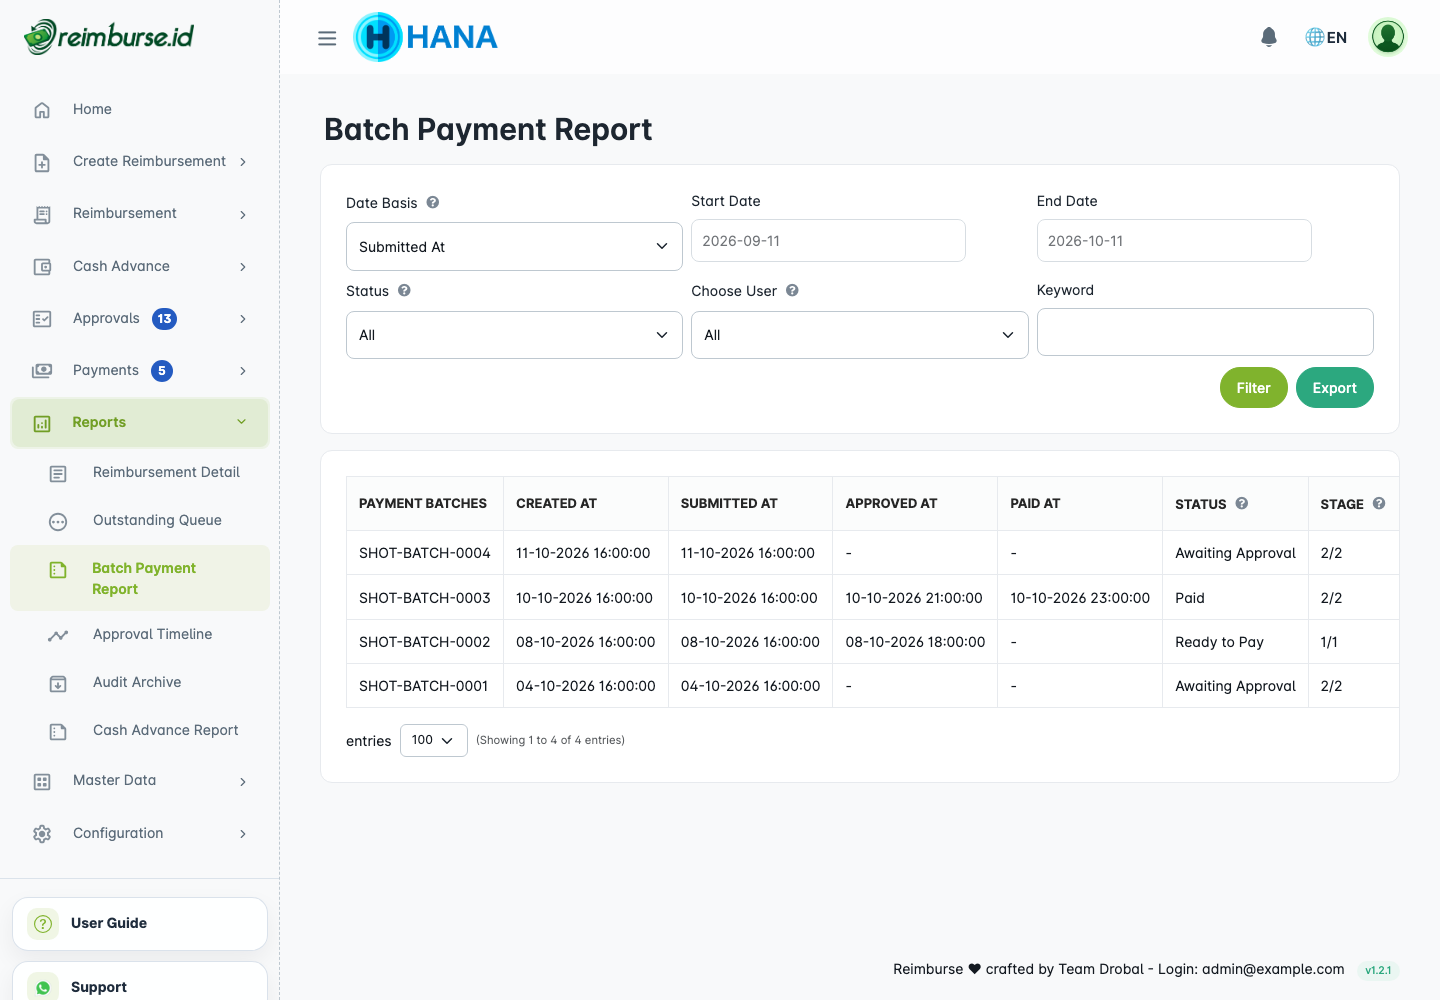Screen dimensions: 1440x1000
Task: Expand Approvals menu with 13 badge
Action: pyautogui.click(x=140, y=318)
